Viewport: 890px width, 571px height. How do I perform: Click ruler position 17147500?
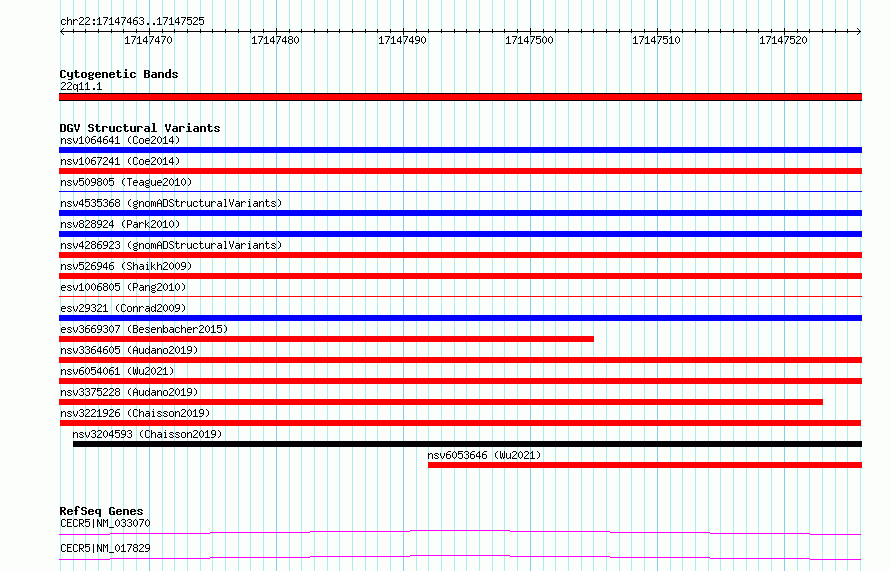click(x=529, y=40)
